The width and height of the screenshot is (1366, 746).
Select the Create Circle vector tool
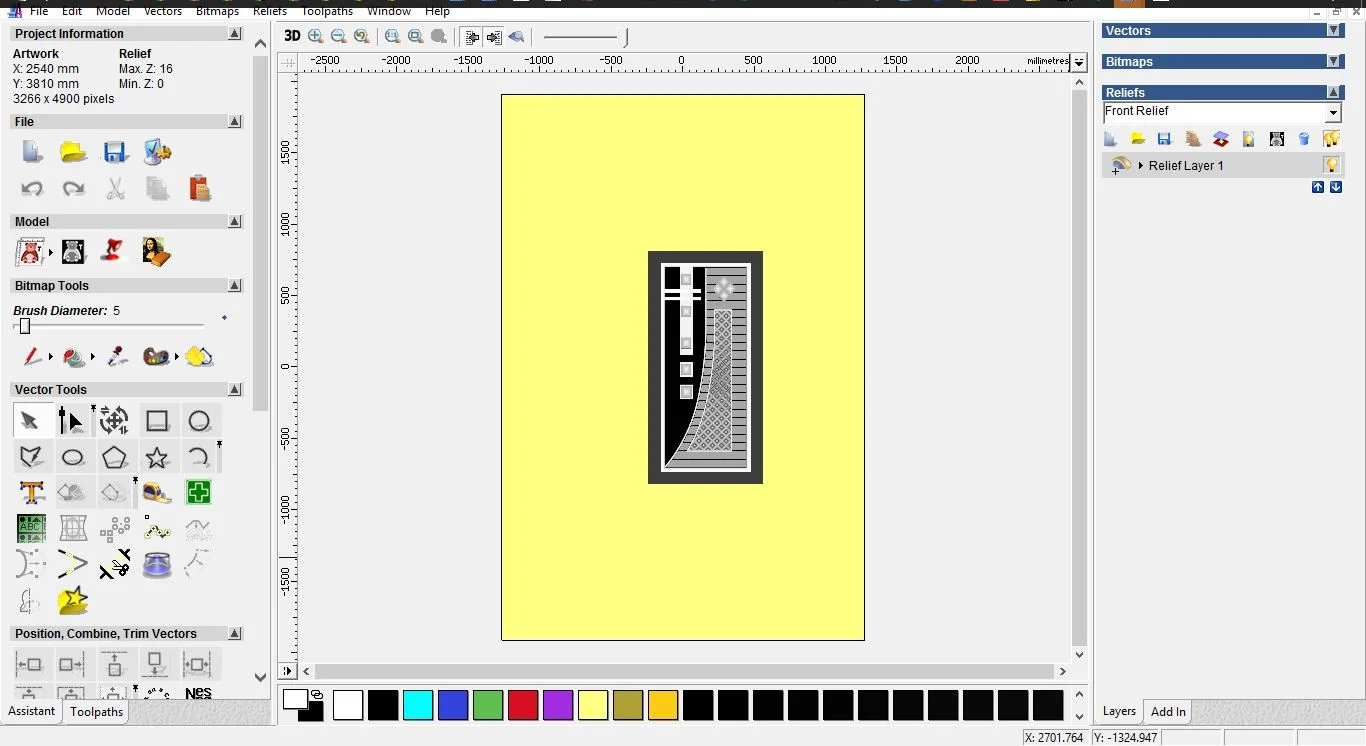[199, 421]
